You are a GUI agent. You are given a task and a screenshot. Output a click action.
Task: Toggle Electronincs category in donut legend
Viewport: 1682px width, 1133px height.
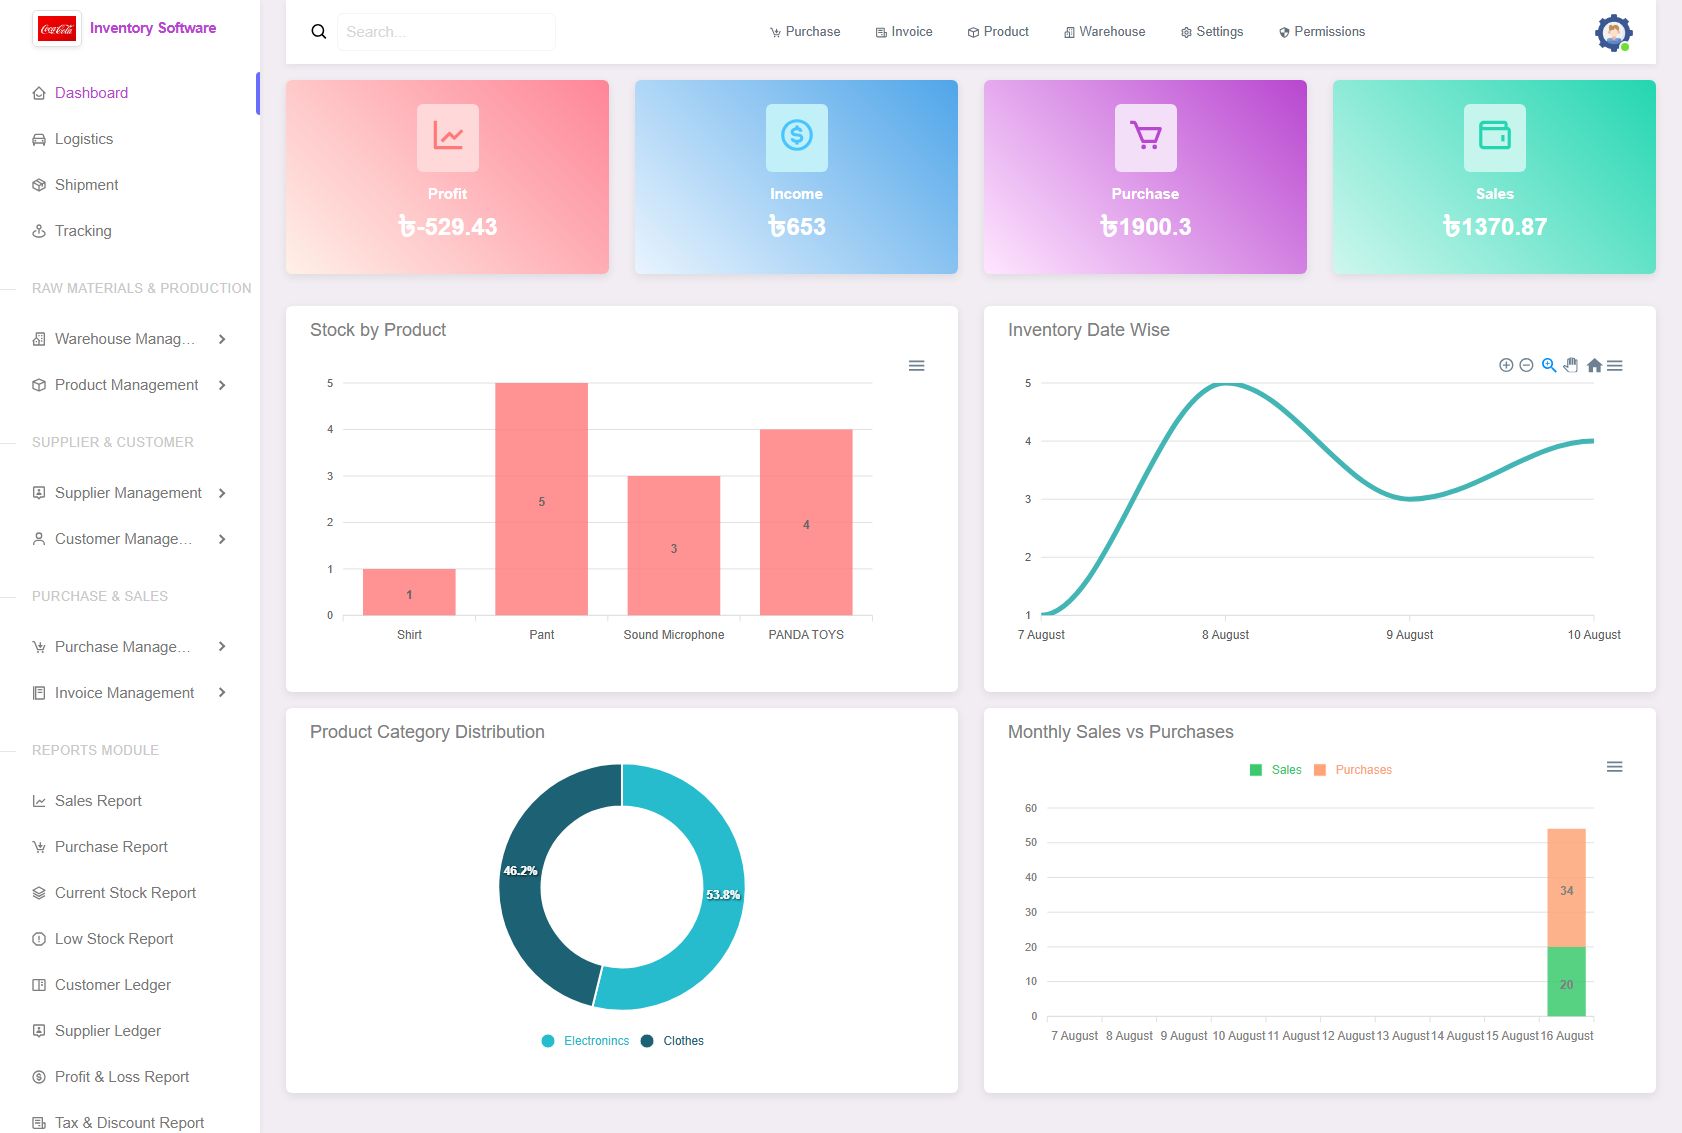click(586, 1041)
